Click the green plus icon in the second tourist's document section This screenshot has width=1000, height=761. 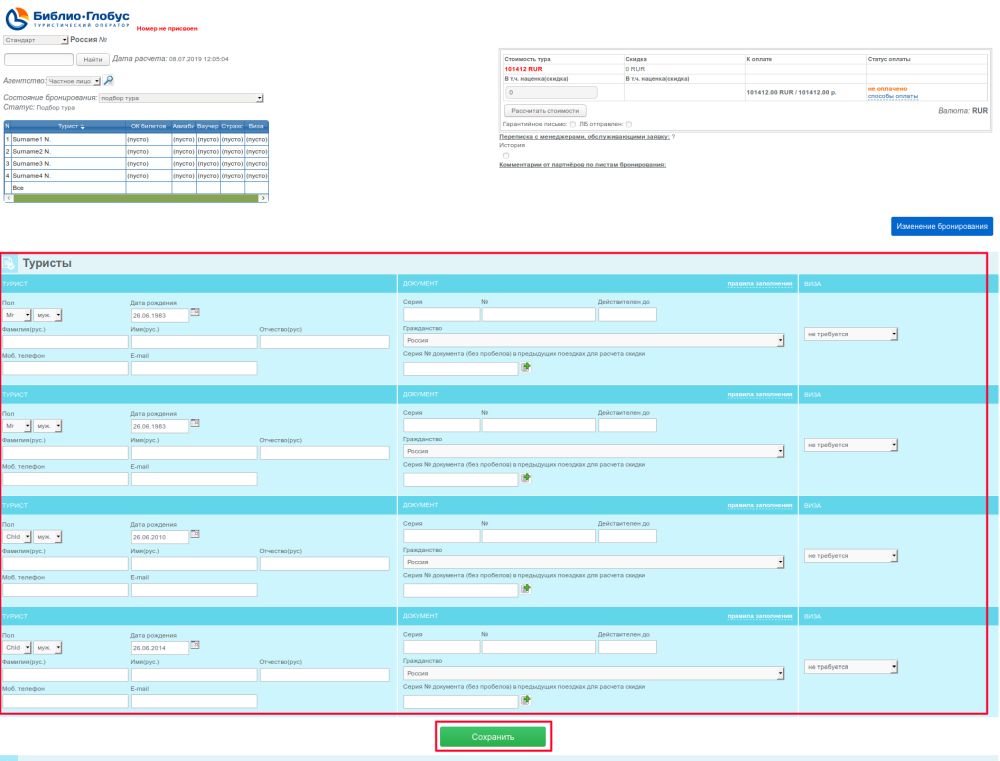[x=526, y=478]
